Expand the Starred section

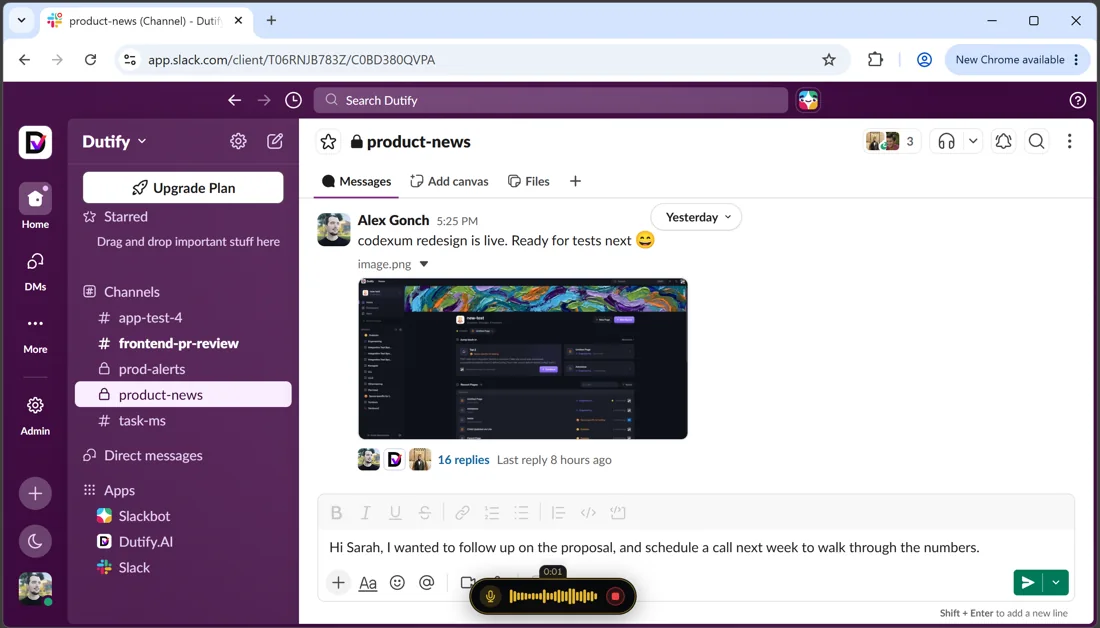[x=126, y=217]
